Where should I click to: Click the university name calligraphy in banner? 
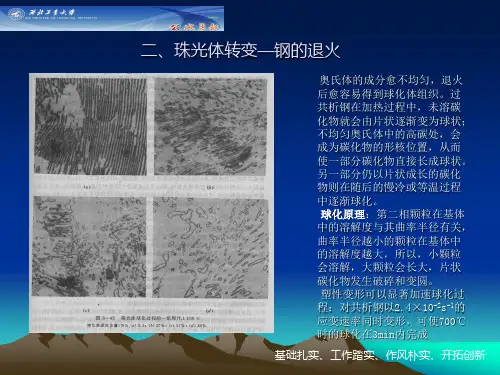click(52, 12)
